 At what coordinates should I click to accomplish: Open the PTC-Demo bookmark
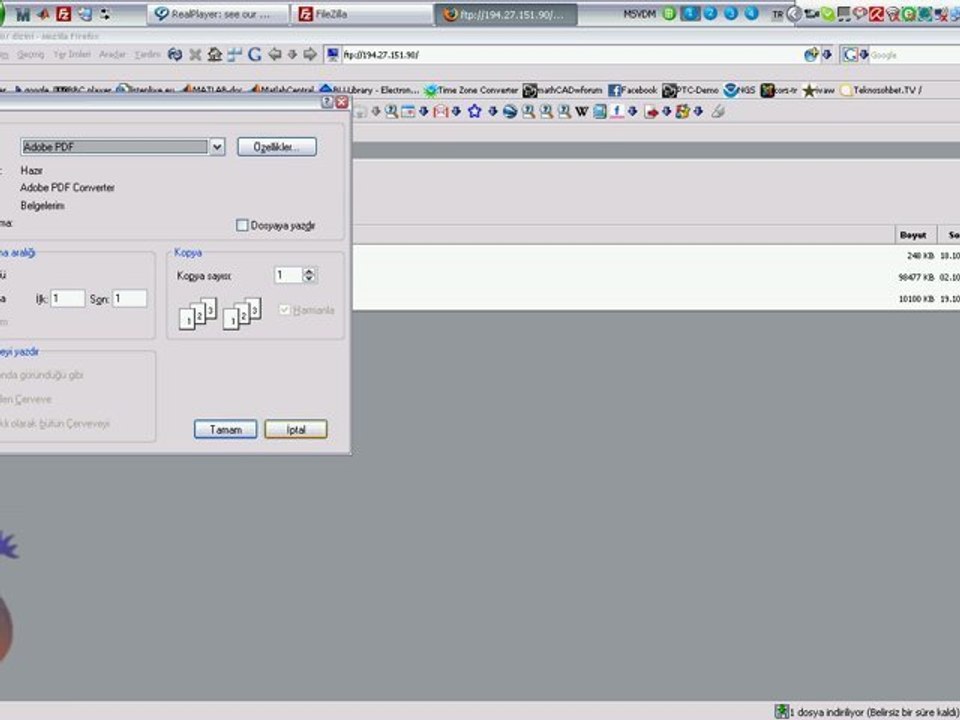click(691, 91)
